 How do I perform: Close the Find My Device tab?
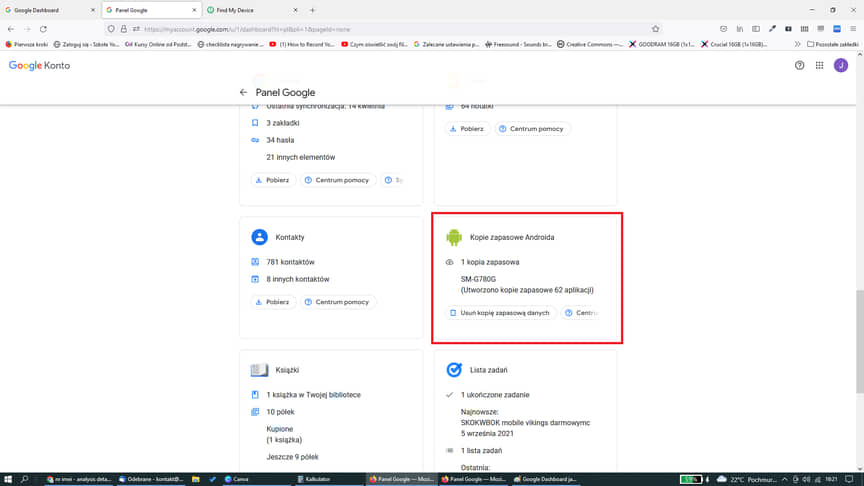point(295,10)
